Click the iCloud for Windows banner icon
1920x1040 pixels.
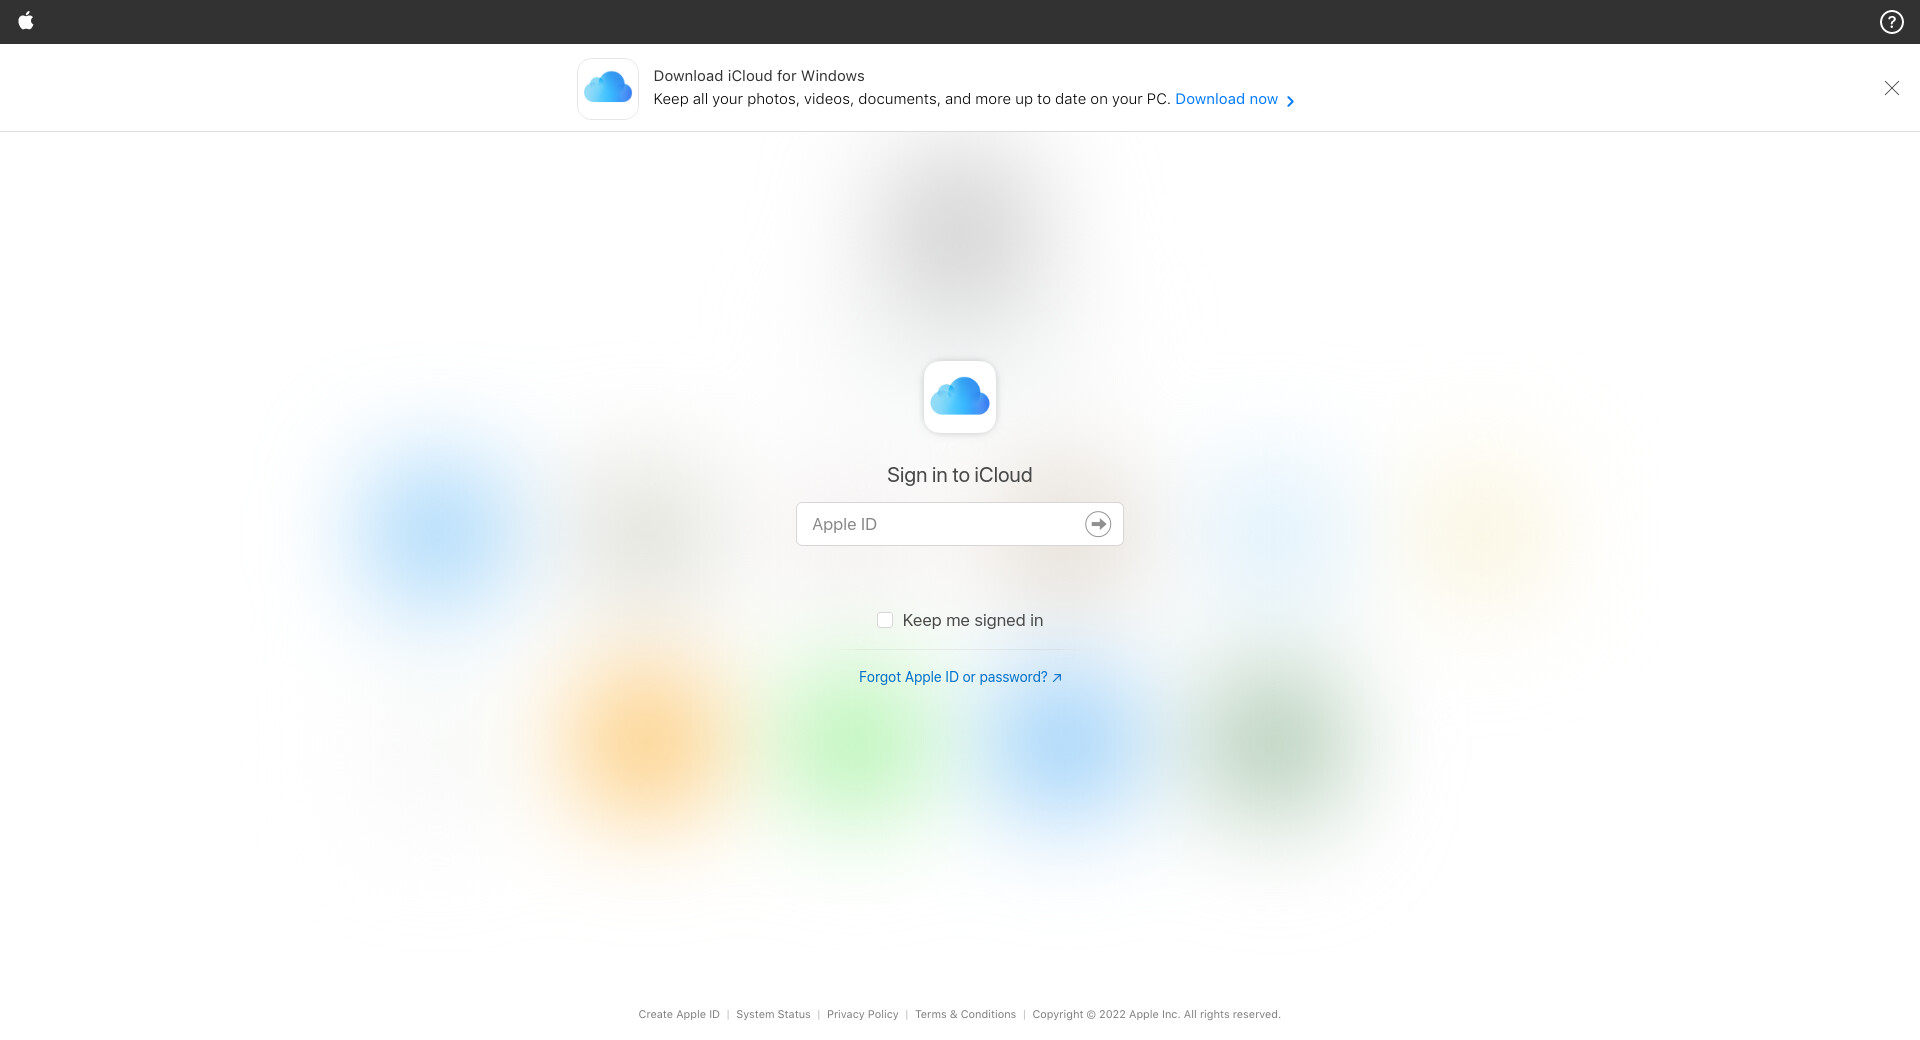[x=608, y=89]
